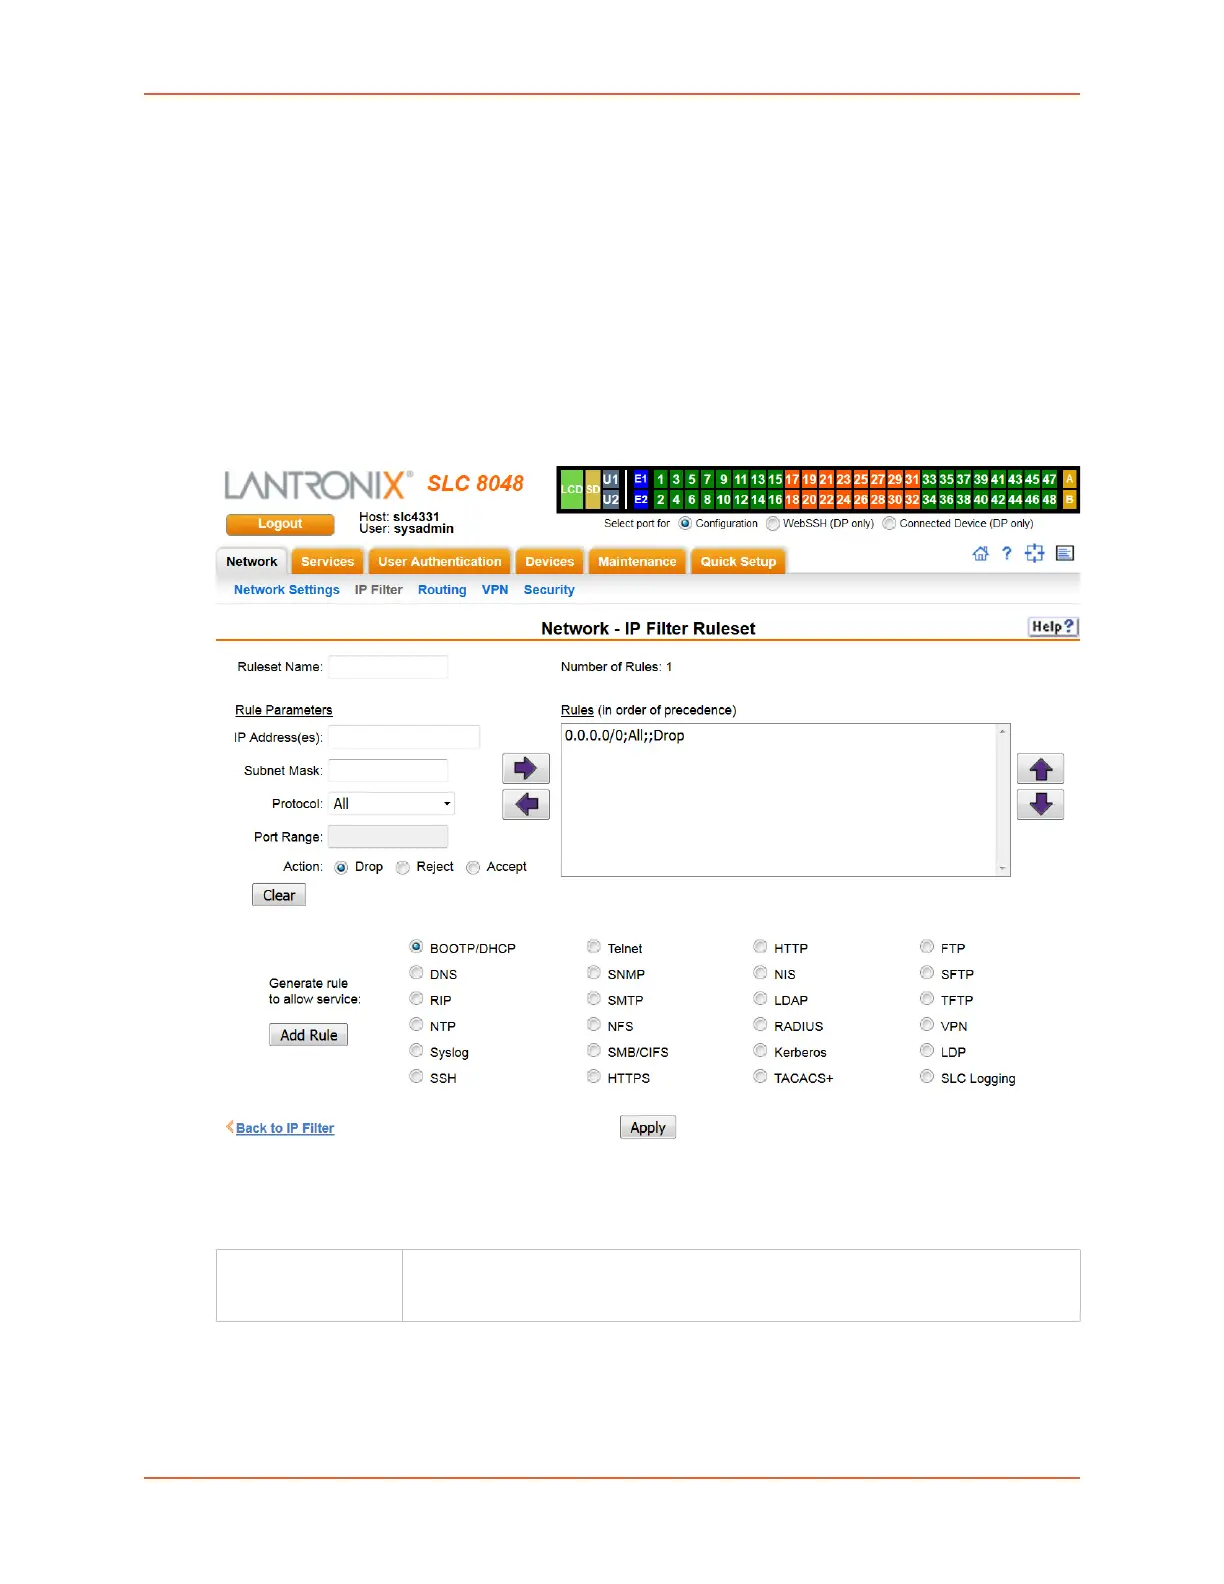The height and width of the screenshot is (1584, 1224).
Task: Open the Protocol dropdown
Action: [x=392, y=803]
